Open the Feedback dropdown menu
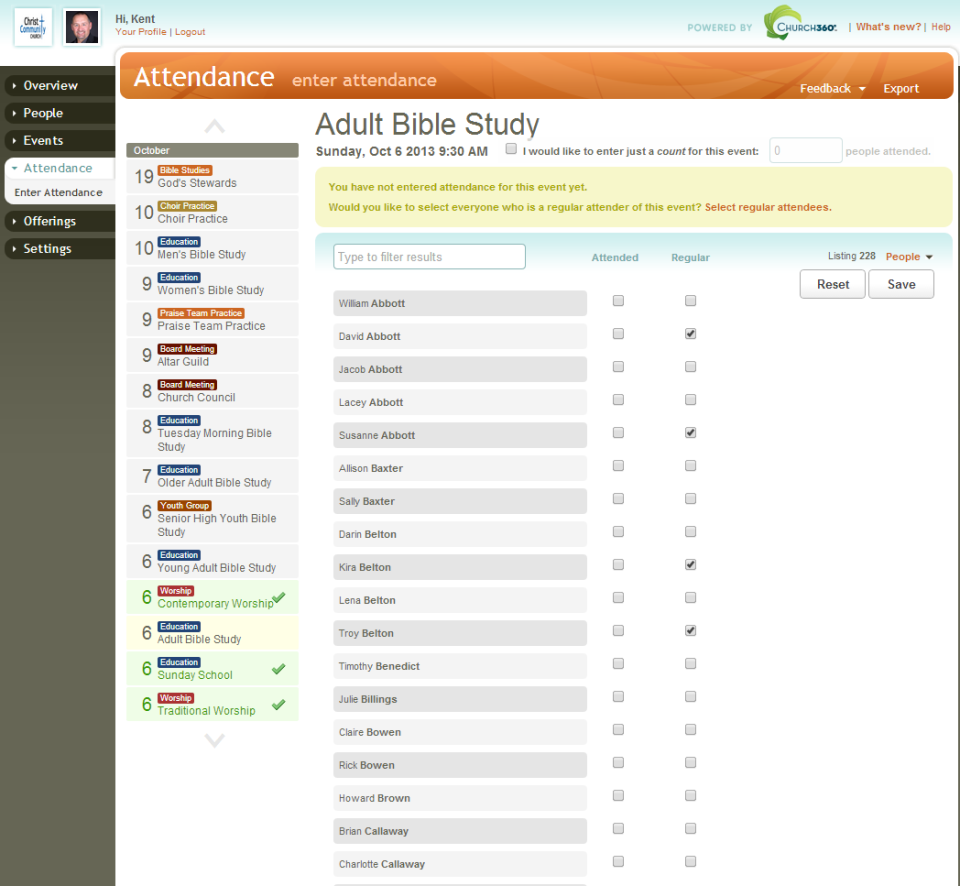The width and height of the screenshot is (960, 886). pyautogui.click(x=832, y=89)
